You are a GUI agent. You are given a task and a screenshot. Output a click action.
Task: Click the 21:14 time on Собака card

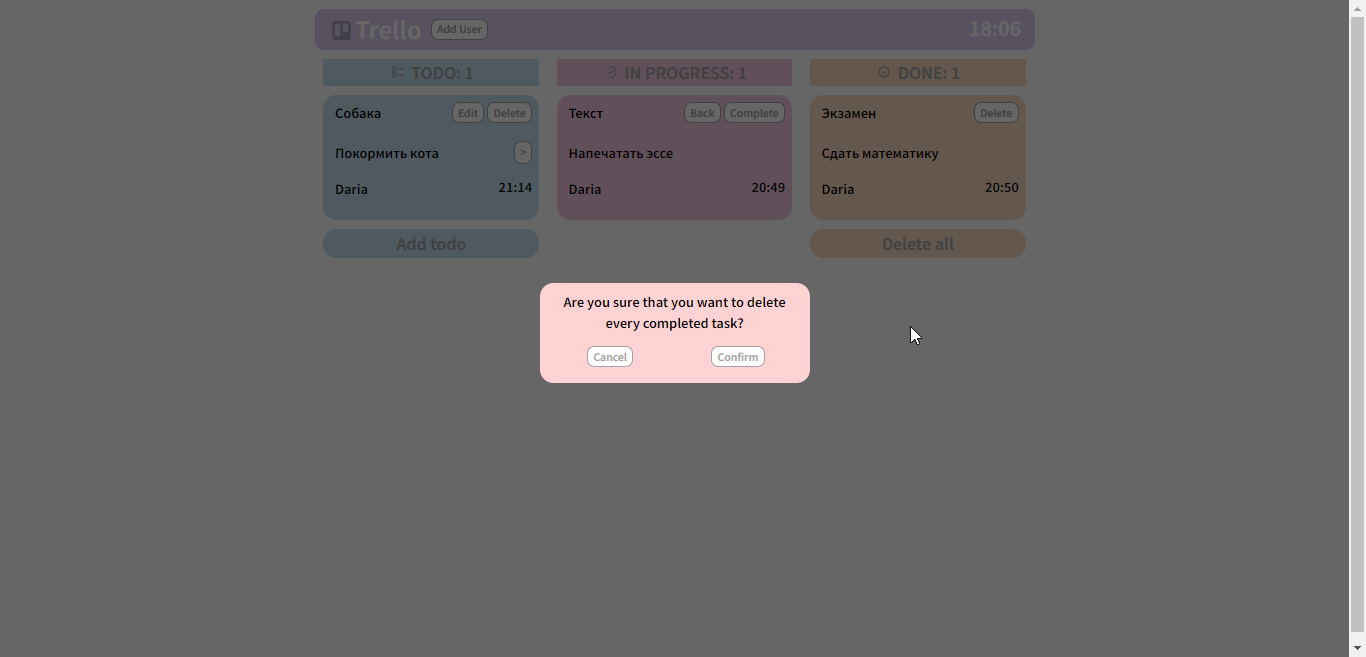[515, 187]
